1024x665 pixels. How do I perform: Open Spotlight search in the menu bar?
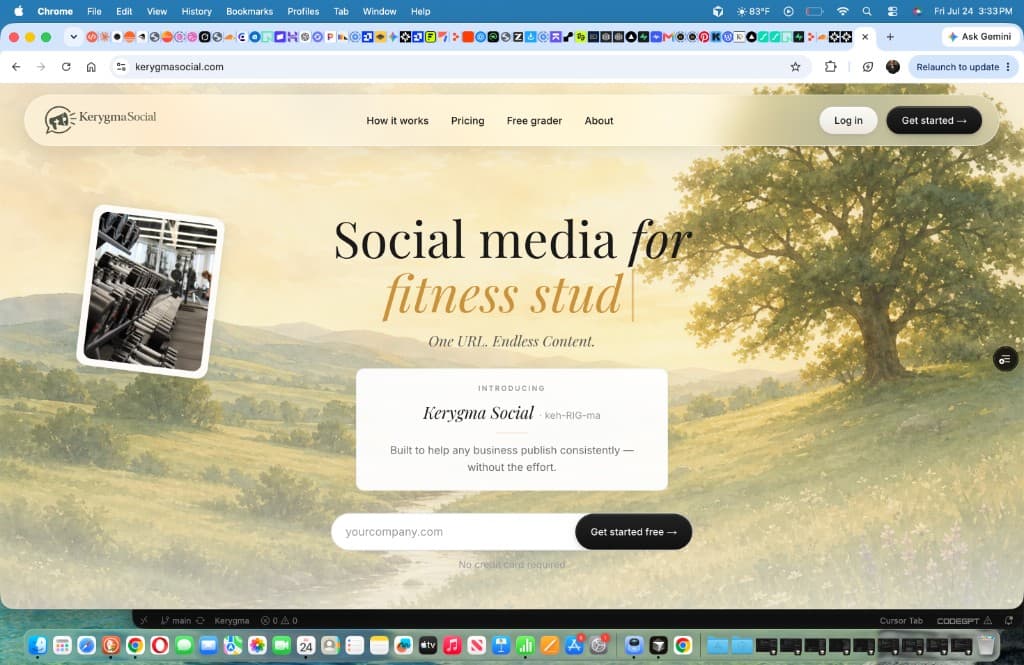coord(867,11)
